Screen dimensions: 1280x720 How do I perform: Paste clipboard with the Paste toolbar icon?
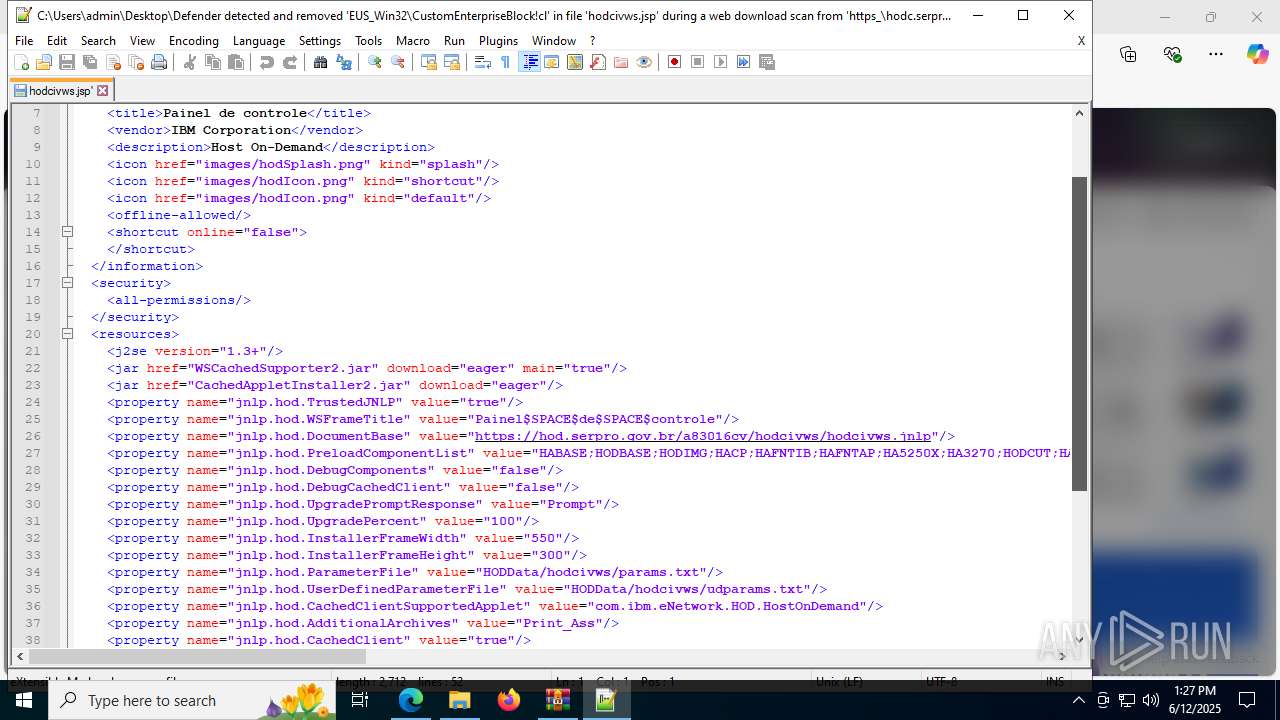pos(235,62)
